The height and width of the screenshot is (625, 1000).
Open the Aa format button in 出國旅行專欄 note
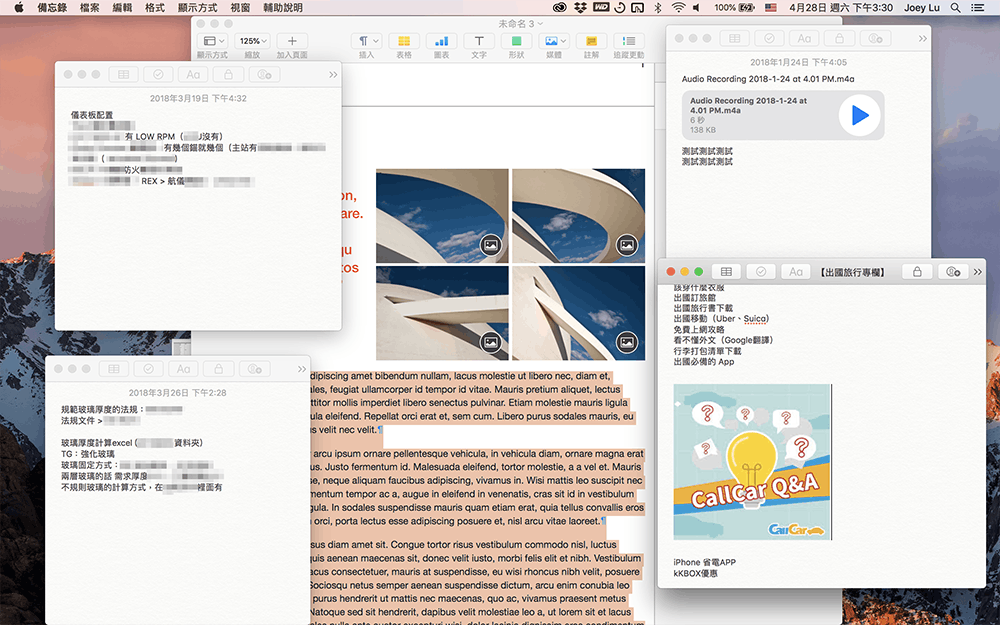pos(795,271)
